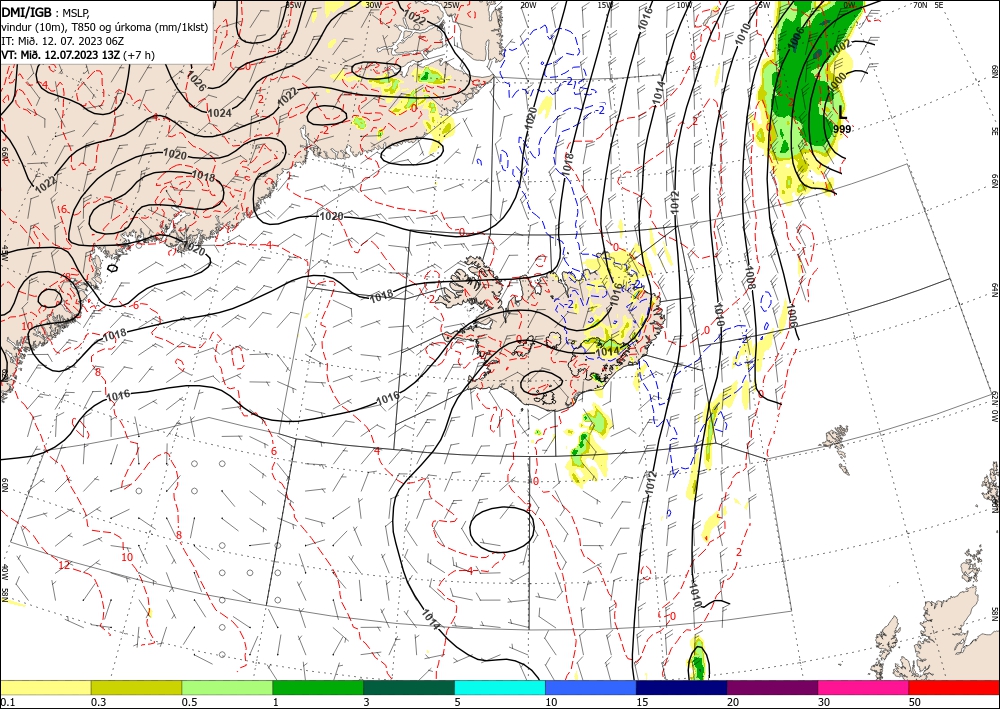Pick the cyan 5–10 legend swatch
Image resolution: width=1000 pixels, height=709 pixels.
tap(500, 687)
